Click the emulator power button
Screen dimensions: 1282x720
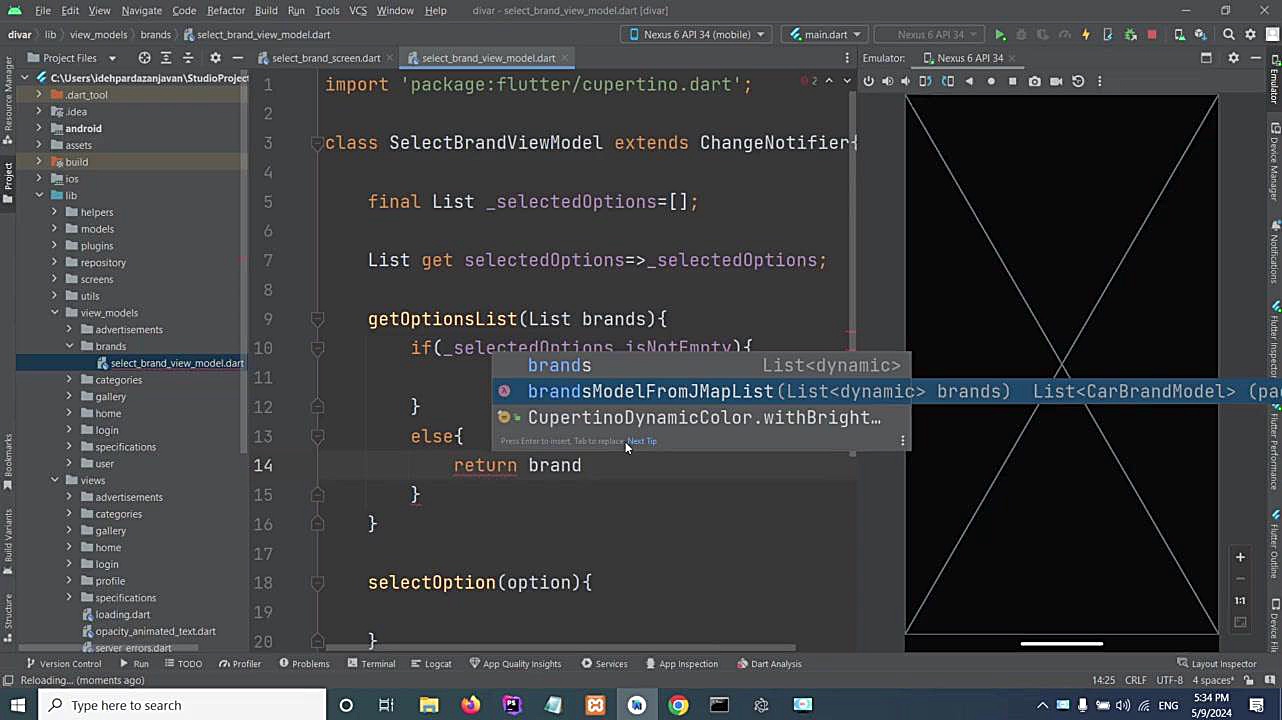(868, 81)
